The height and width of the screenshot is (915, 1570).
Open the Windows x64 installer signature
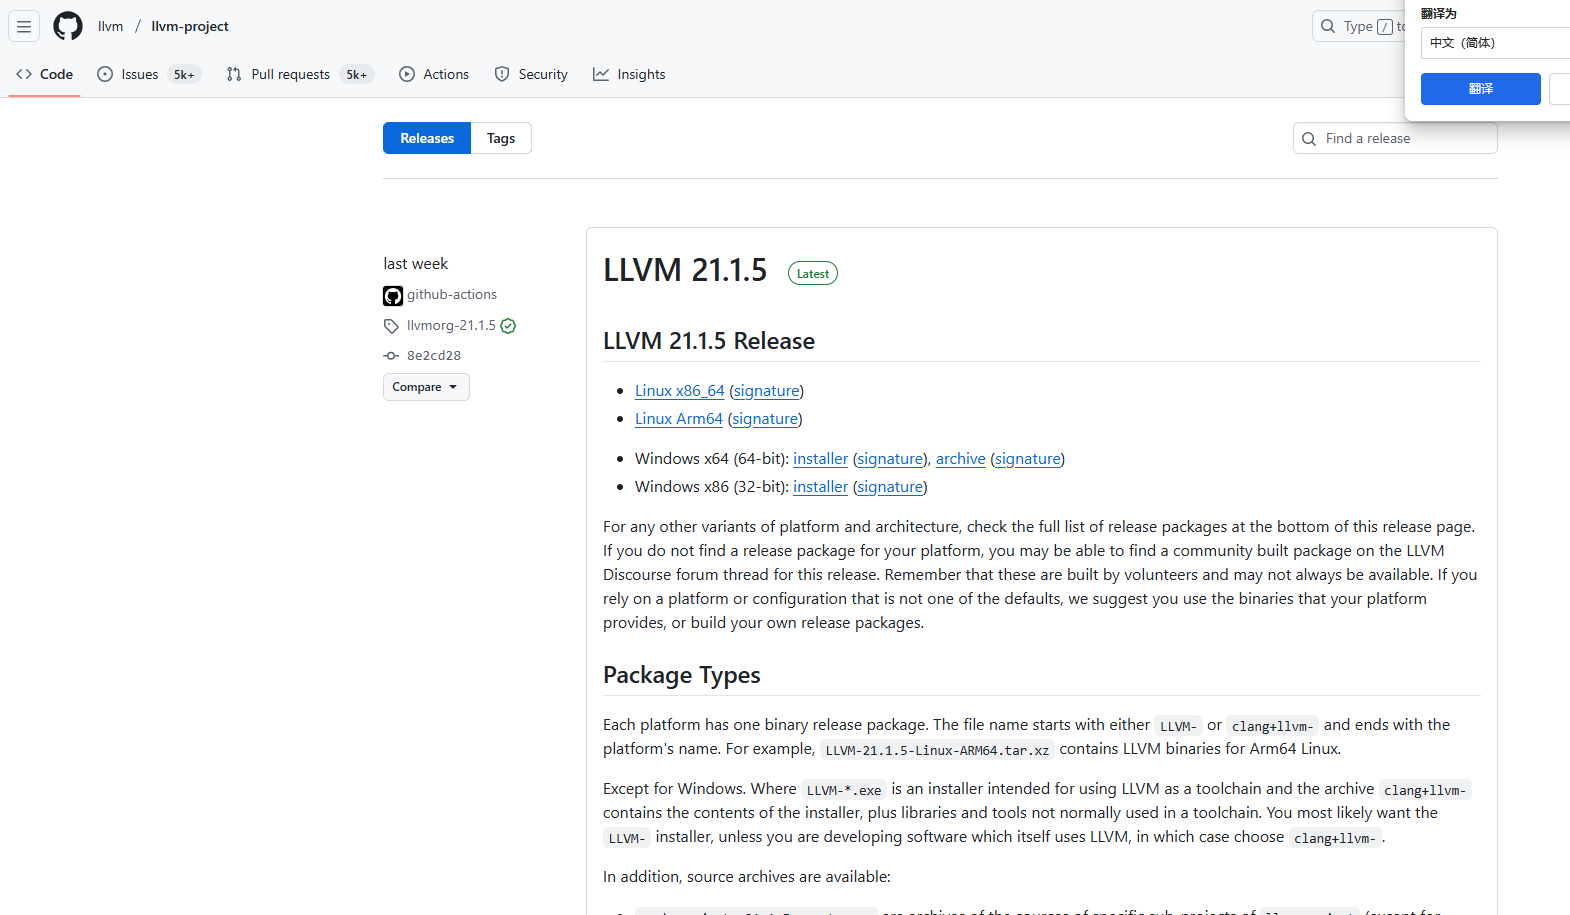[890, 459]
